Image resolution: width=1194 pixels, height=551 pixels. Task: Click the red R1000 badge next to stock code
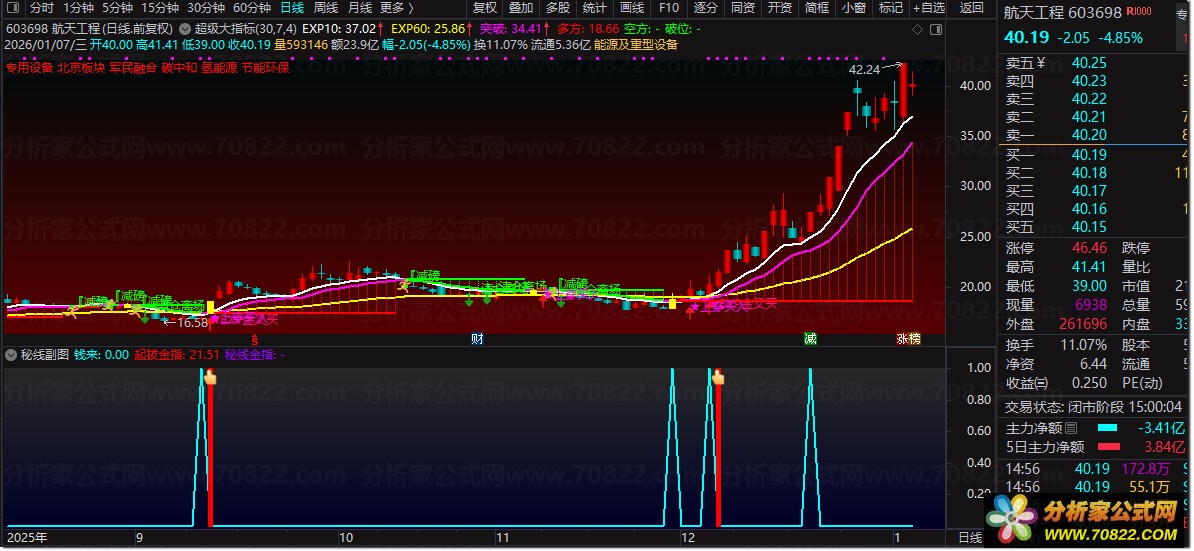point(1138,12)
